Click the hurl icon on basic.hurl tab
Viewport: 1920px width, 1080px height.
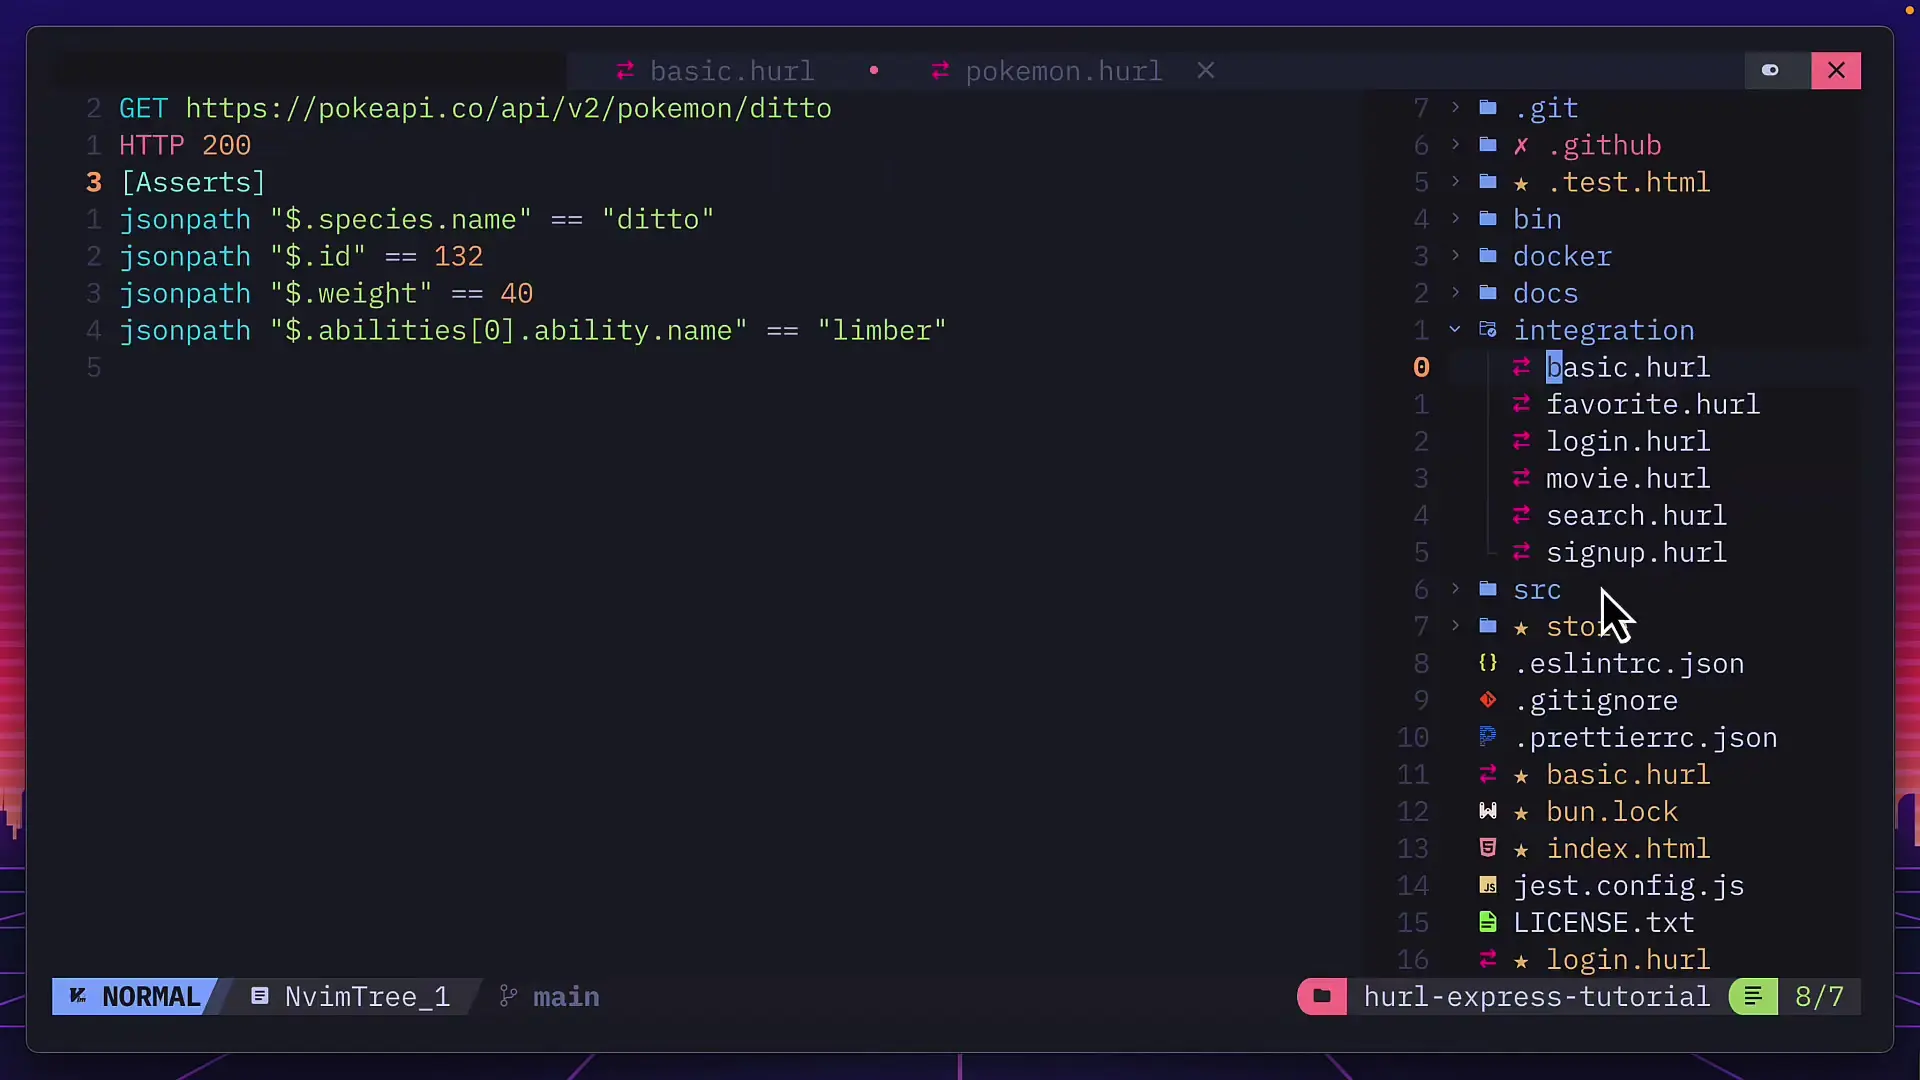(x=625, y=71)
